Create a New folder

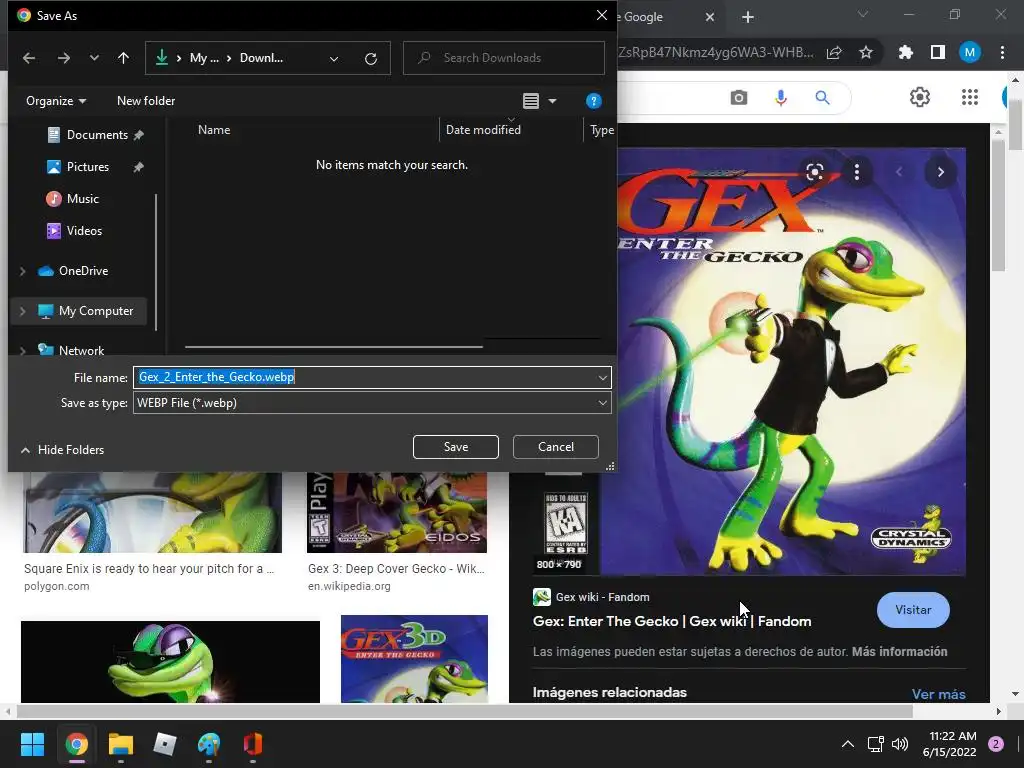click(146, 101)
